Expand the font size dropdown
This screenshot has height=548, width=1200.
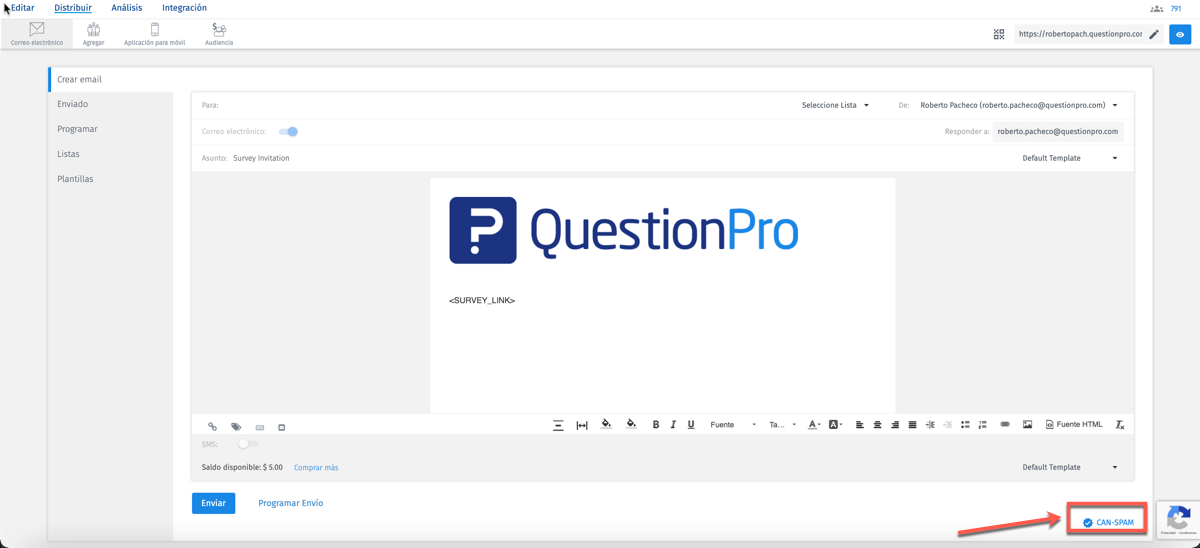coord(782,425)
